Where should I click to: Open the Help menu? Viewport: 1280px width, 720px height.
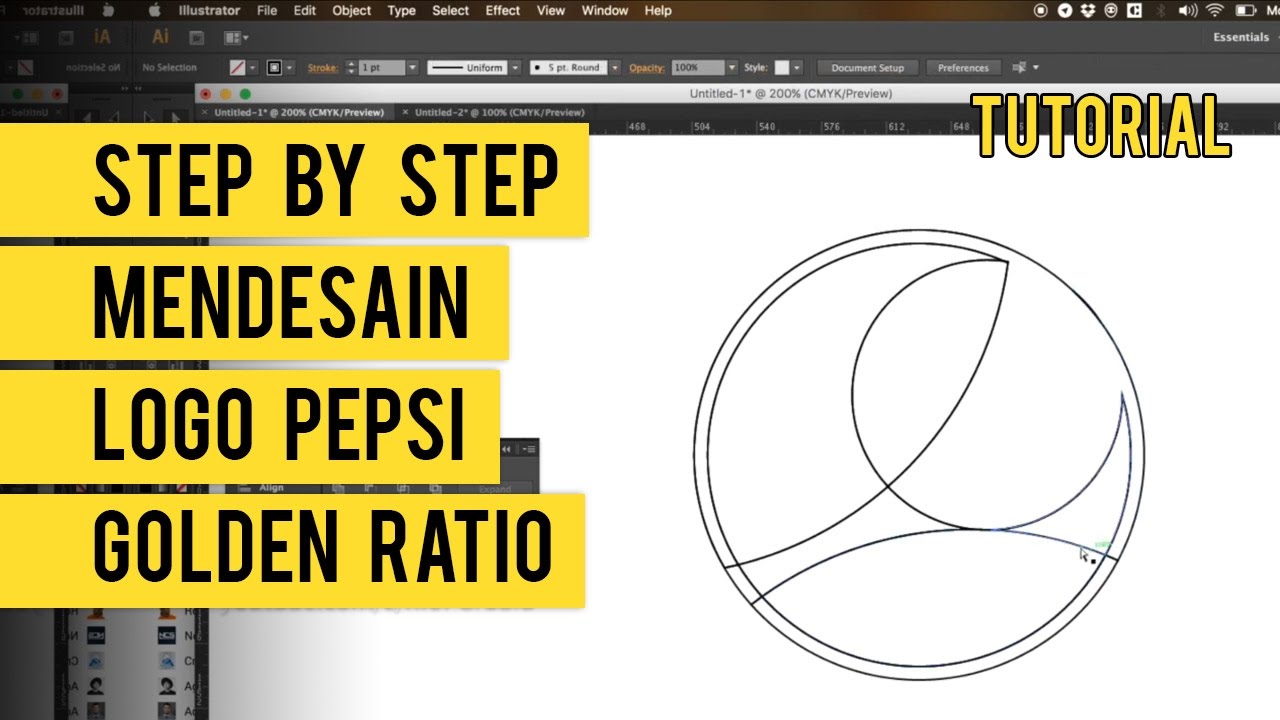point(658,11)
